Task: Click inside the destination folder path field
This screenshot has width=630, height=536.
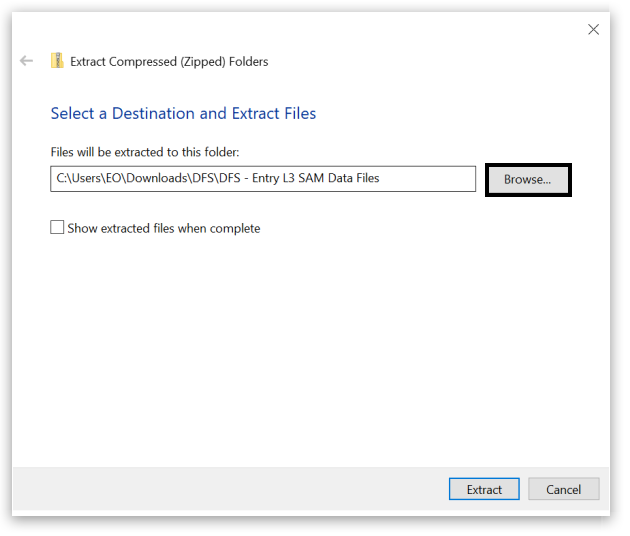Action: tap(262, 179)
